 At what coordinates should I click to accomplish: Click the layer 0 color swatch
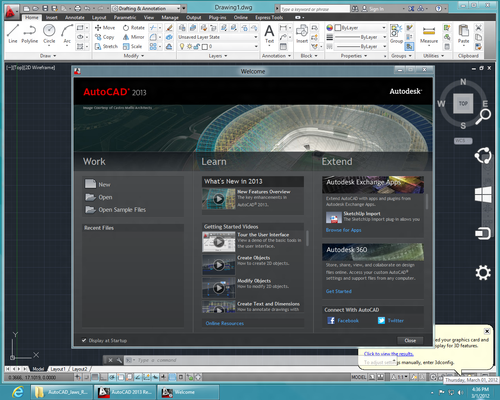coord(205,46)
